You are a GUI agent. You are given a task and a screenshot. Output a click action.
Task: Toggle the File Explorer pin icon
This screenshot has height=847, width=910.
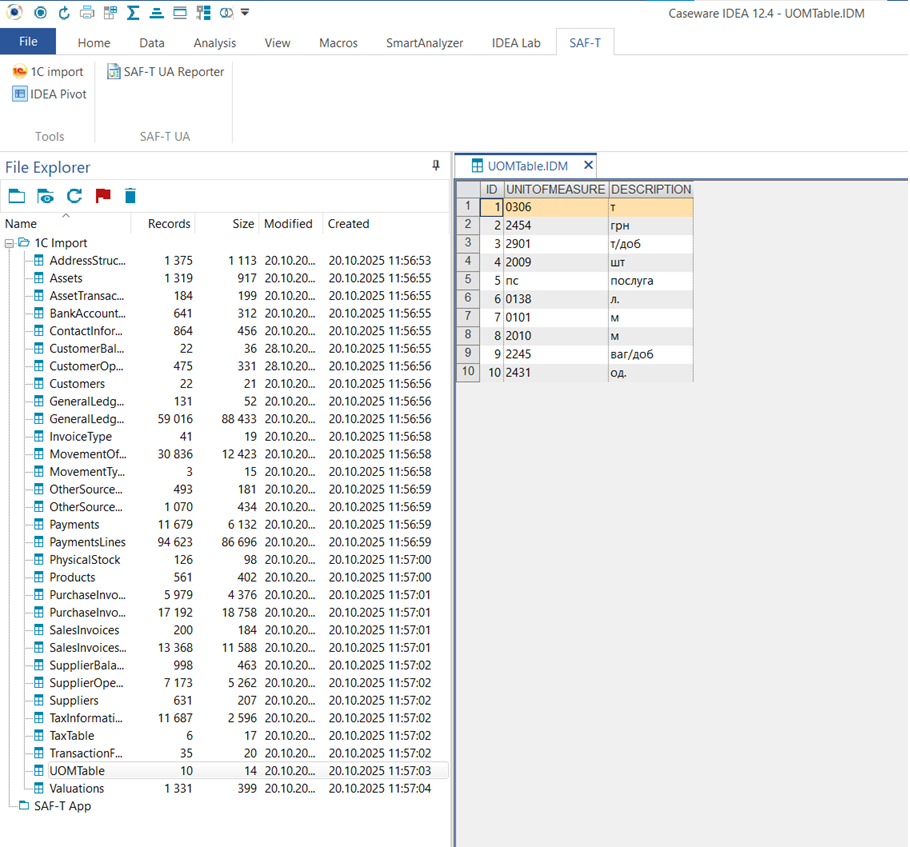436,166
